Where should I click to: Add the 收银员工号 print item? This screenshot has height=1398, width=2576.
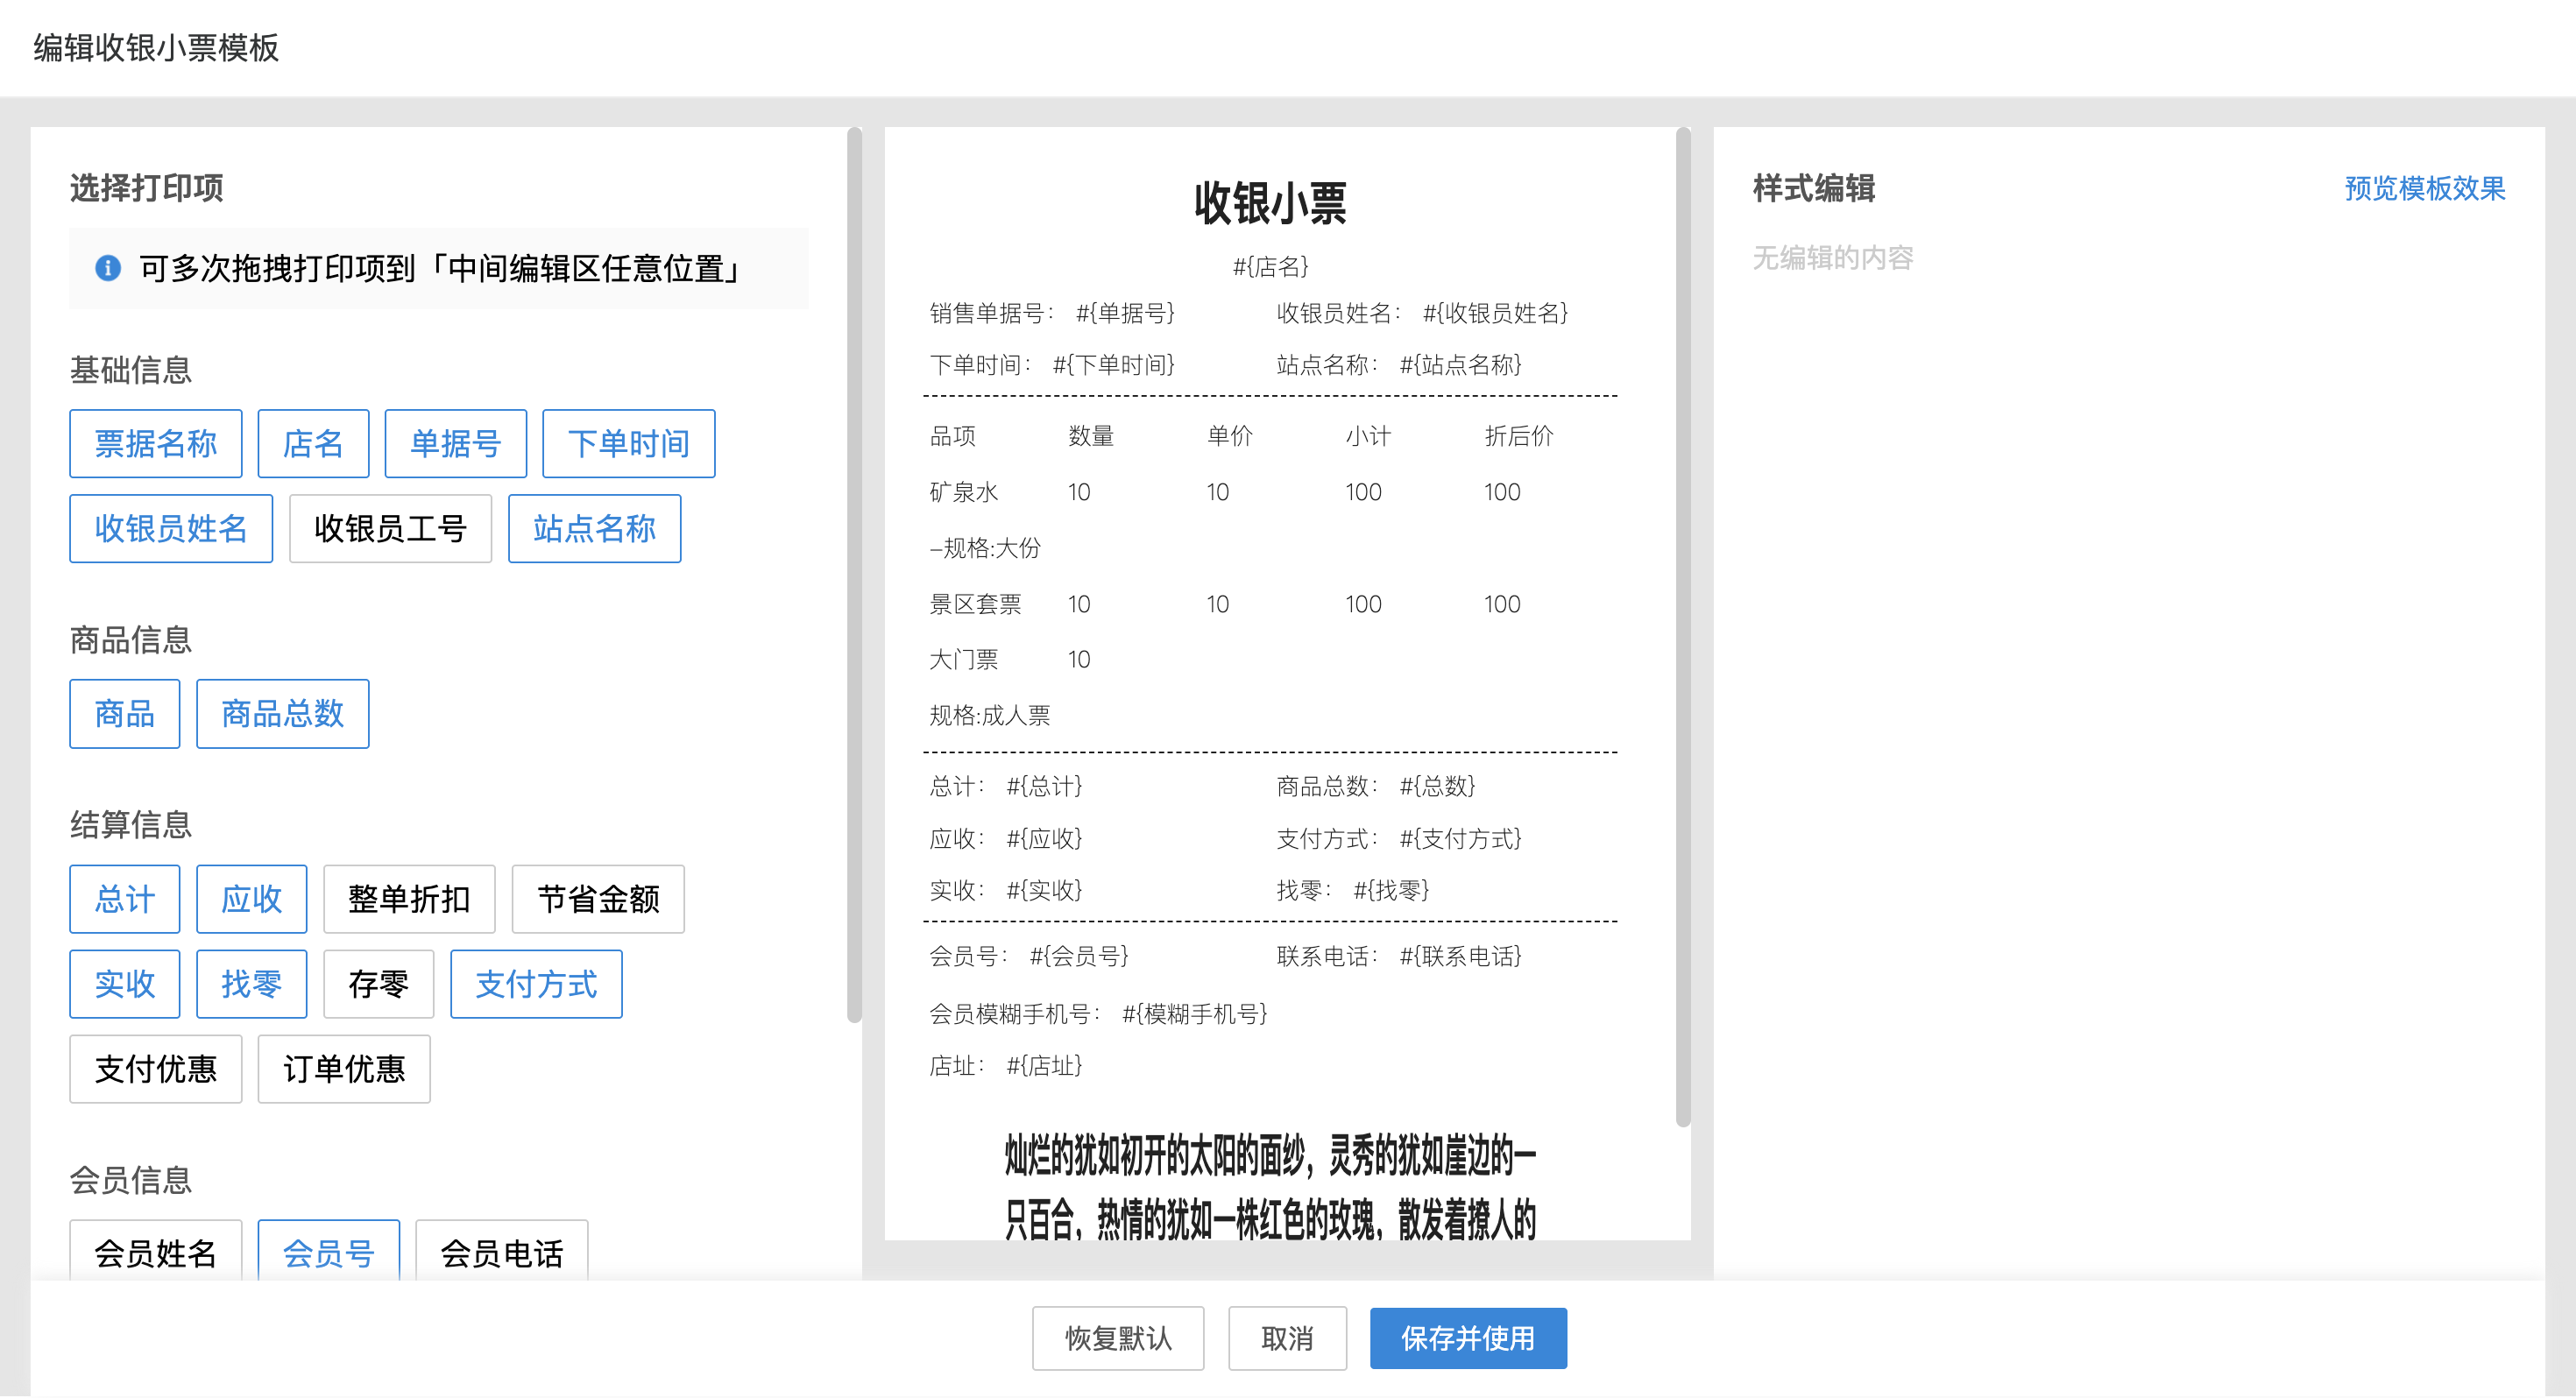tap(390, 528)
